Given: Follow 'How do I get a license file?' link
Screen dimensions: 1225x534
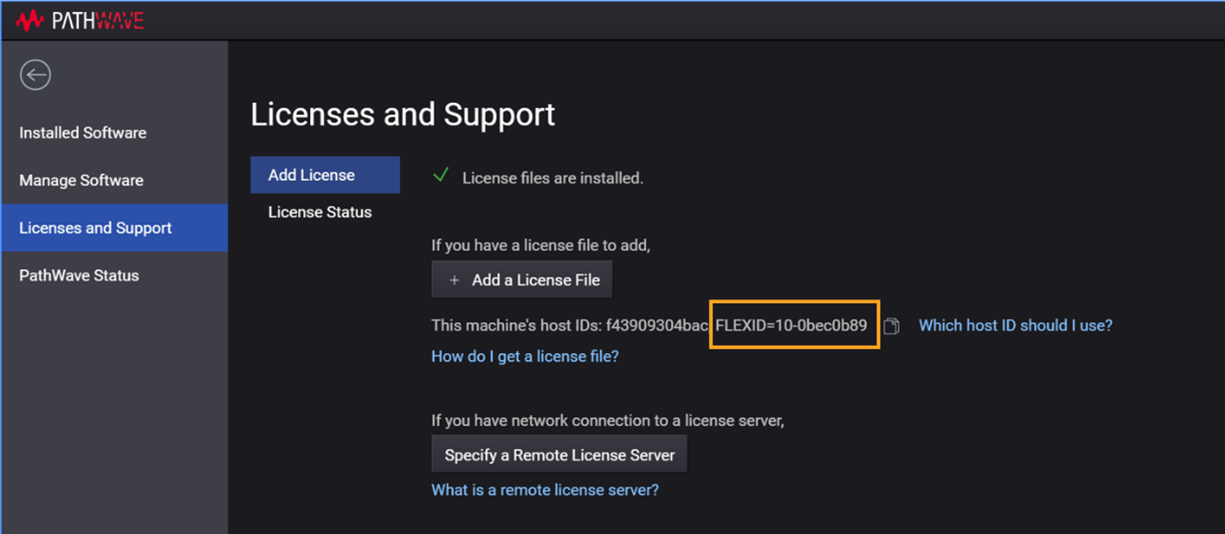Looking at the screenshot, I should click(525, 356).
